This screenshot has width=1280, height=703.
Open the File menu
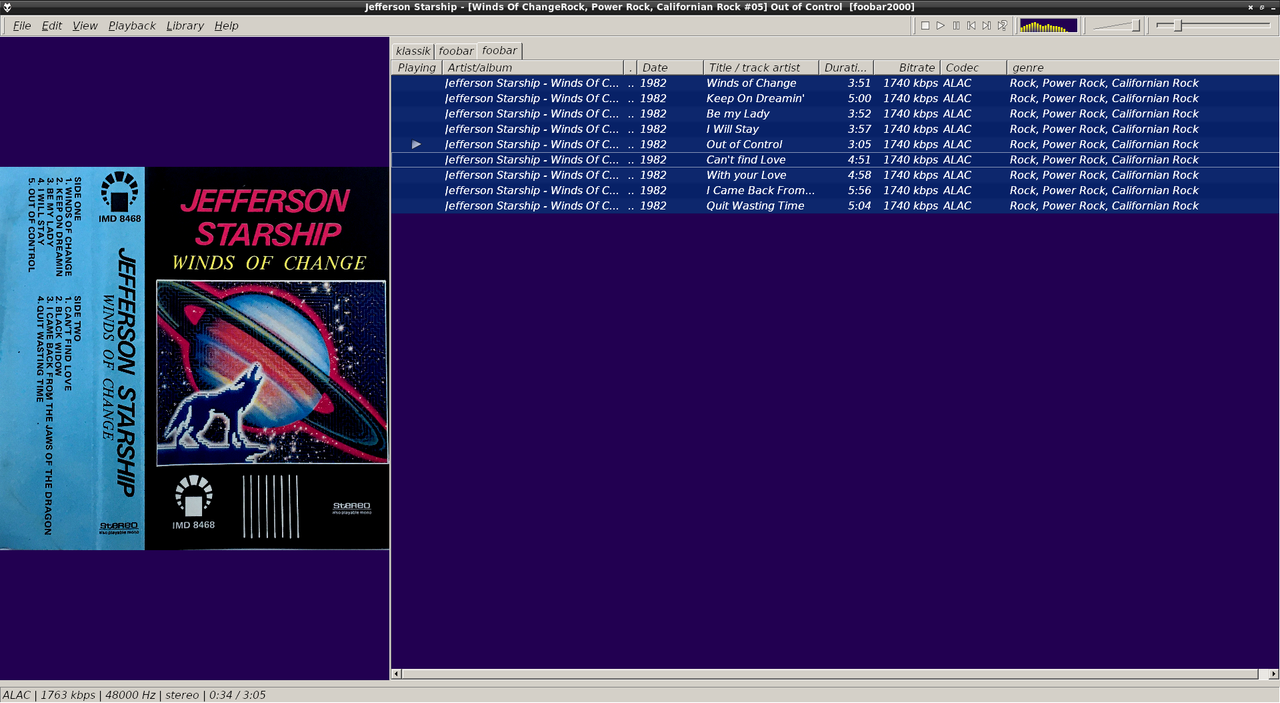(21, 25)
